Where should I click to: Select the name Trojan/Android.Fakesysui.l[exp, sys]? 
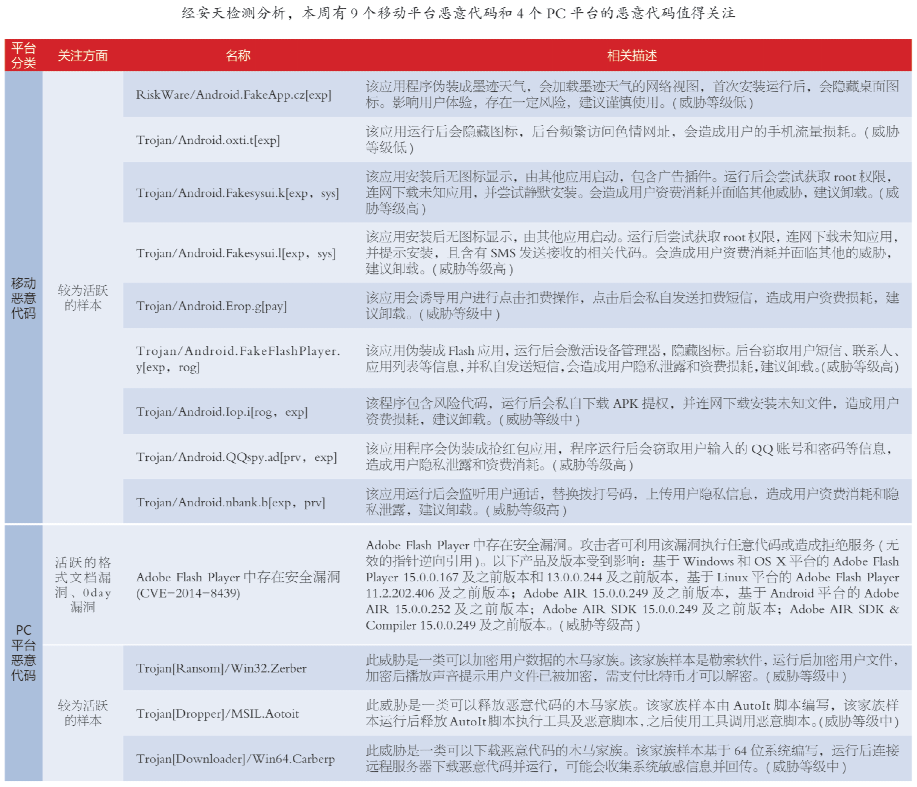pos(236,253)
